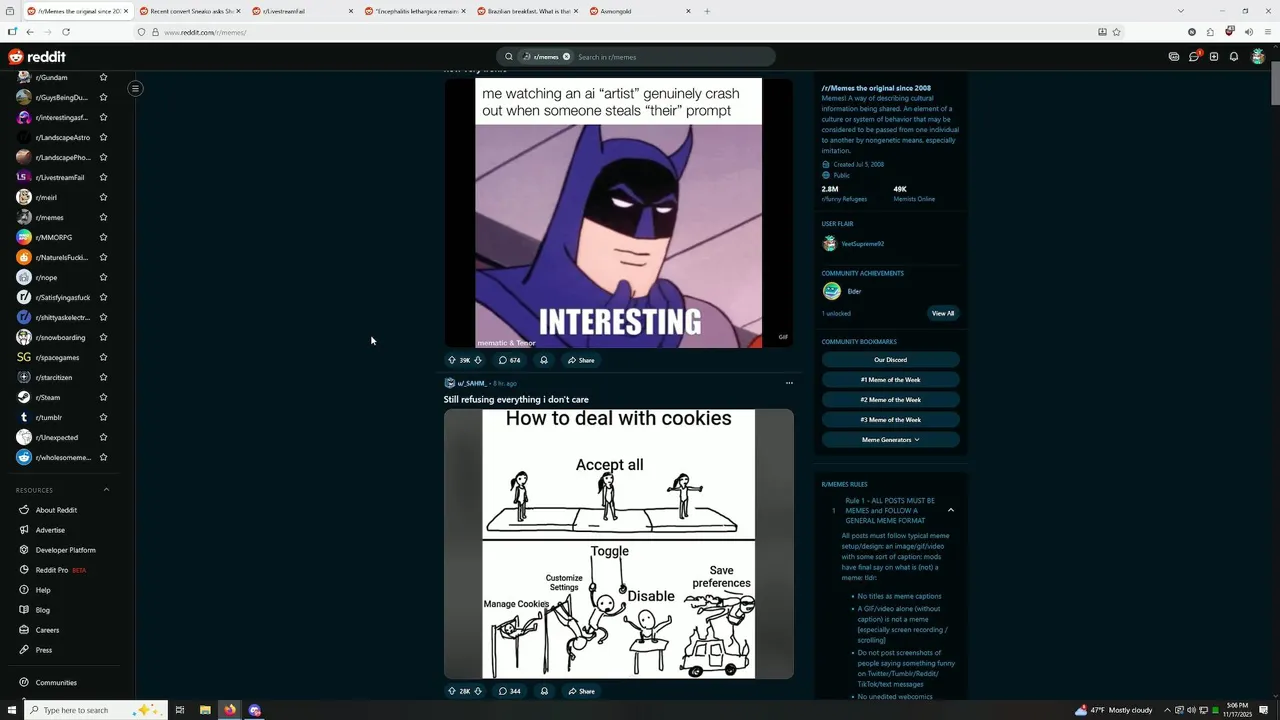Image resolution: width=1280 pixels, height=720 pixels.
Task: Toggle favorite star for r/memes
Action: 103,217
